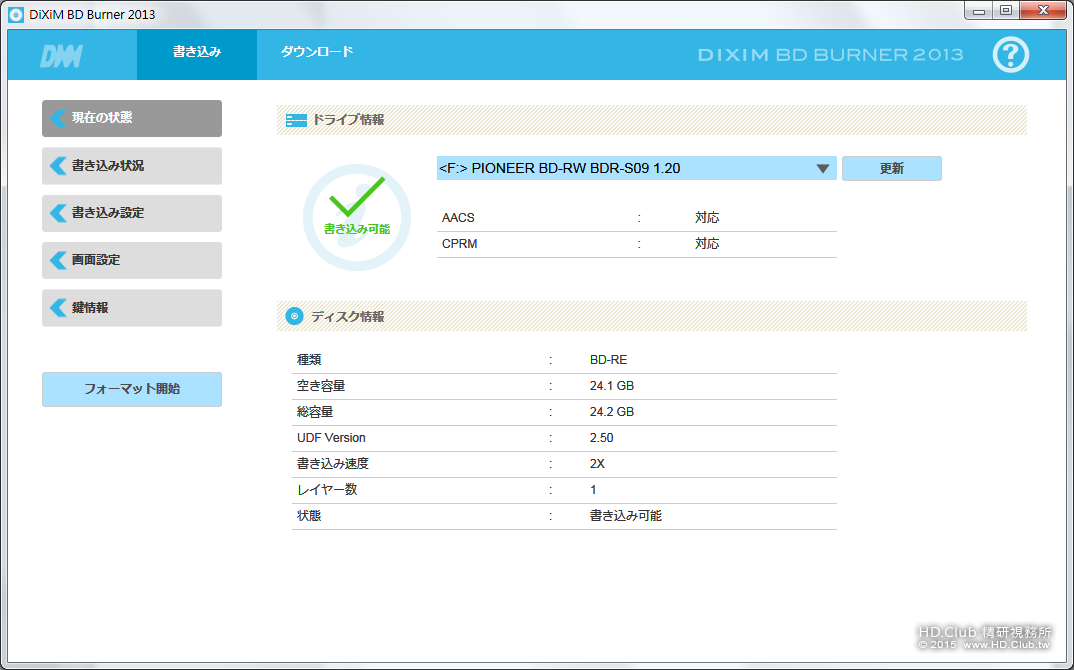
Task: Click the drive information section icon
Action: pyautogui.click(x=296, y=121)
